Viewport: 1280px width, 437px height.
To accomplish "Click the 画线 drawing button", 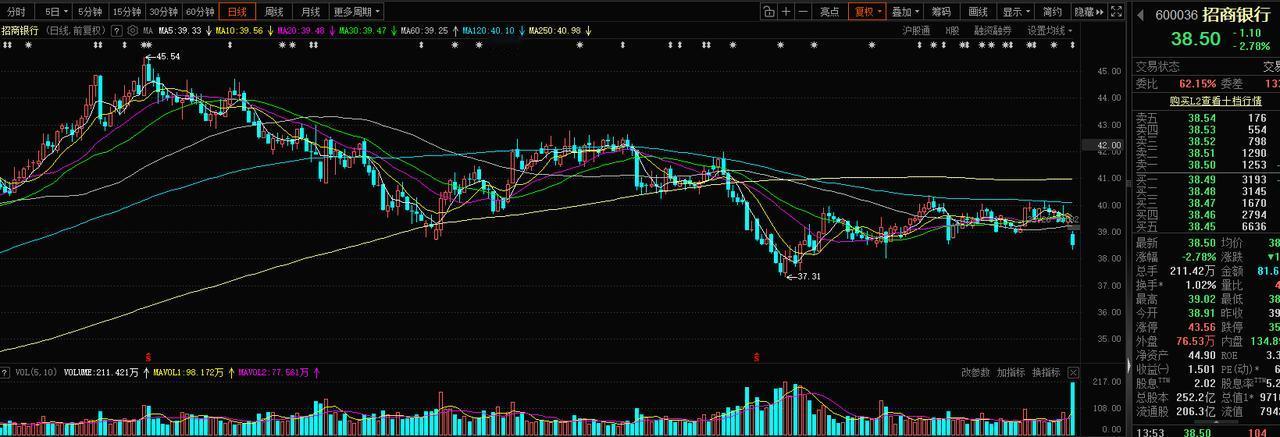I will (x=978, y=12).
